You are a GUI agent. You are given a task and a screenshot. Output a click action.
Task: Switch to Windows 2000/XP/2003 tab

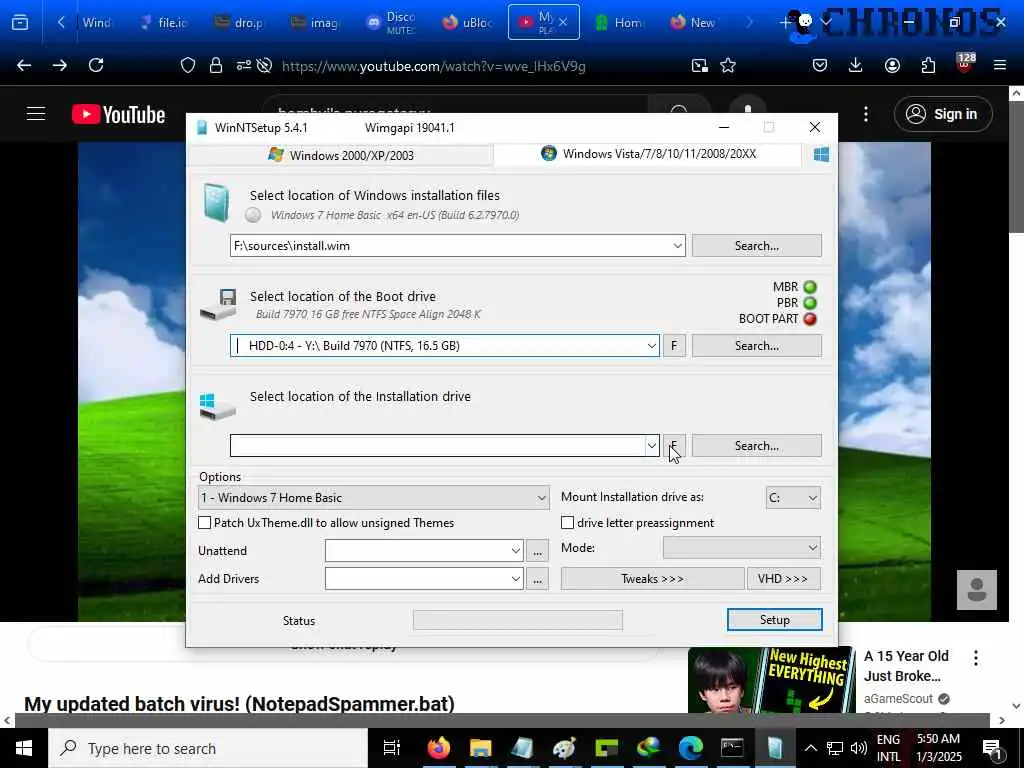pos(340,155)
